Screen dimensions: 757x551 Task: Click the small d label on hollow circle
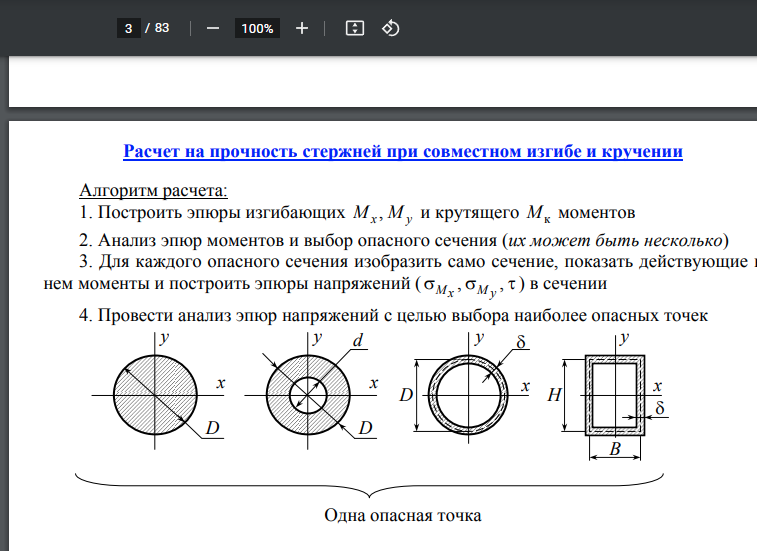coord(356,342)
